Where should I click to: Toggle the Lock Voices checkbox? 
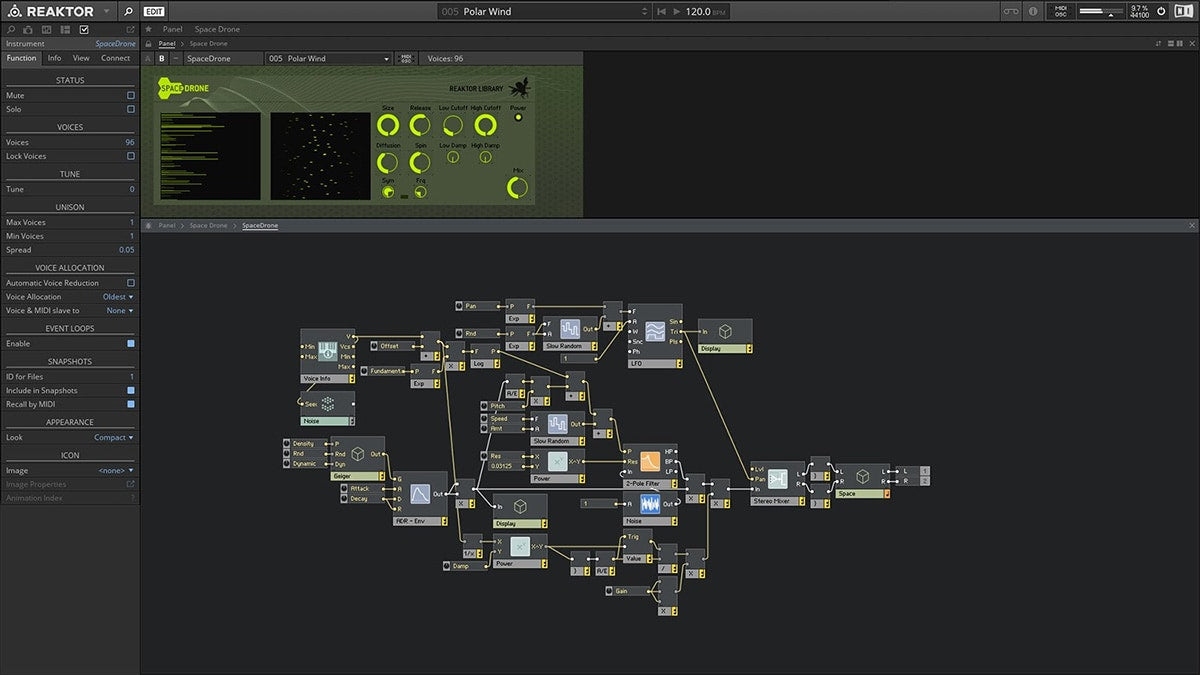(x=130, y=156)
